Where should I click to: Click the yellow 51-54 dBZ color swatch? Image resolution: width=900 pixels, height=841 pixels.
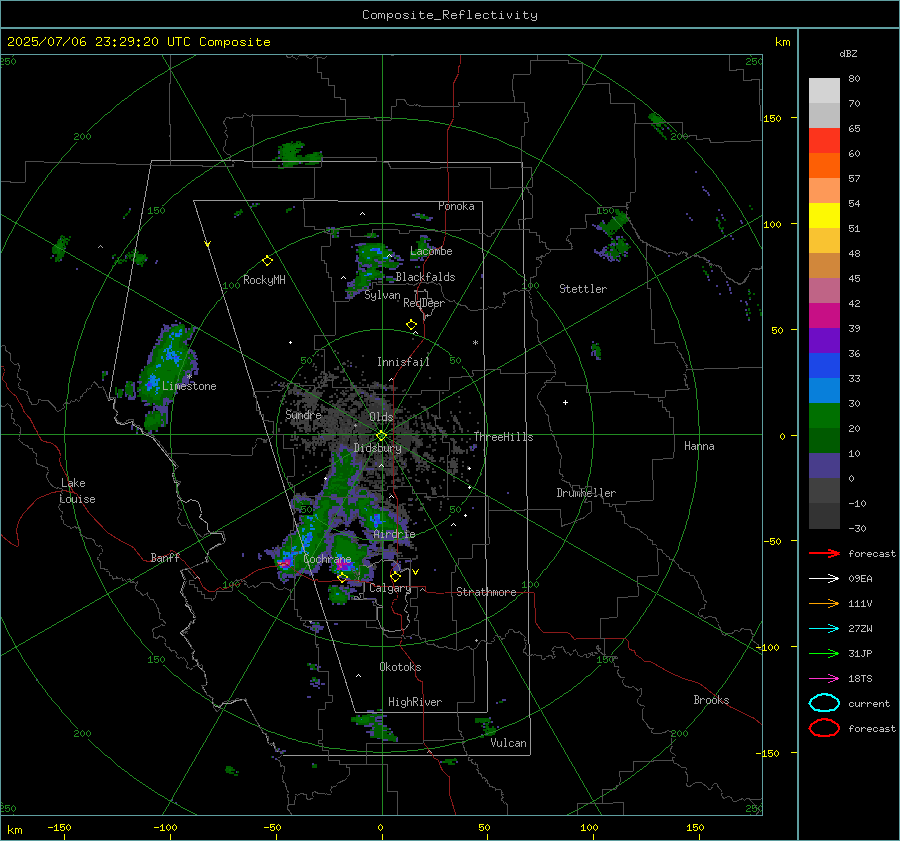click(x=824, y=215)
